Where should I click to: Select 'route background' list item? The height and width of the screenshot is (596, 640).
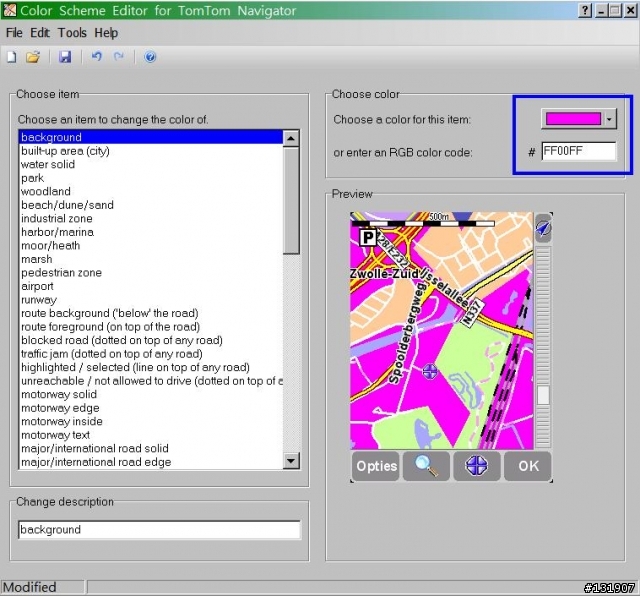point(151,313)
